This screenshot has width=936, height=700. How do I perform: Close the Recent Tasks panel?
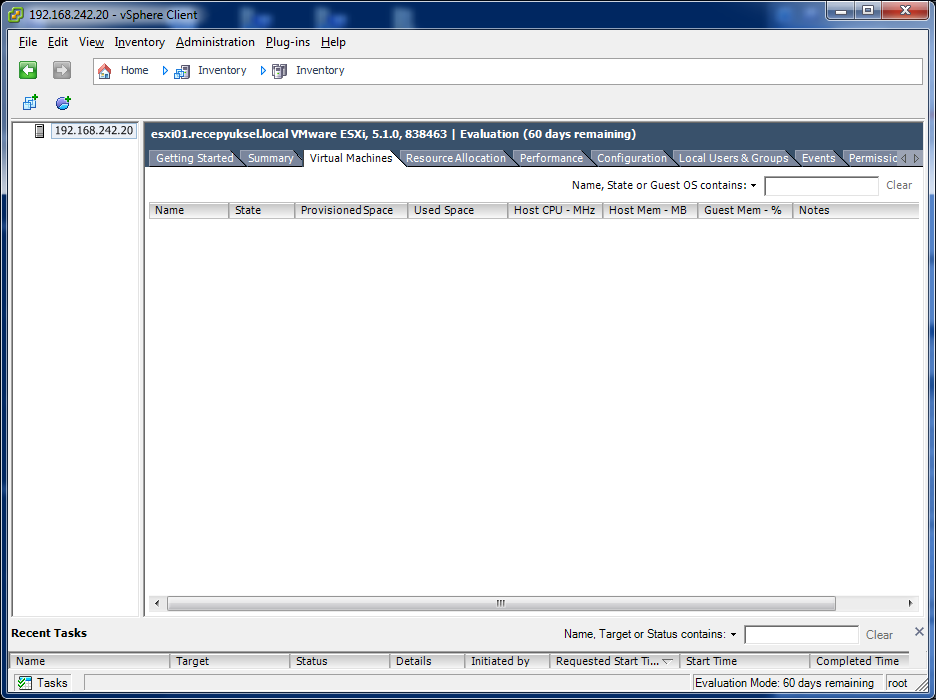[x=919, y=631]
